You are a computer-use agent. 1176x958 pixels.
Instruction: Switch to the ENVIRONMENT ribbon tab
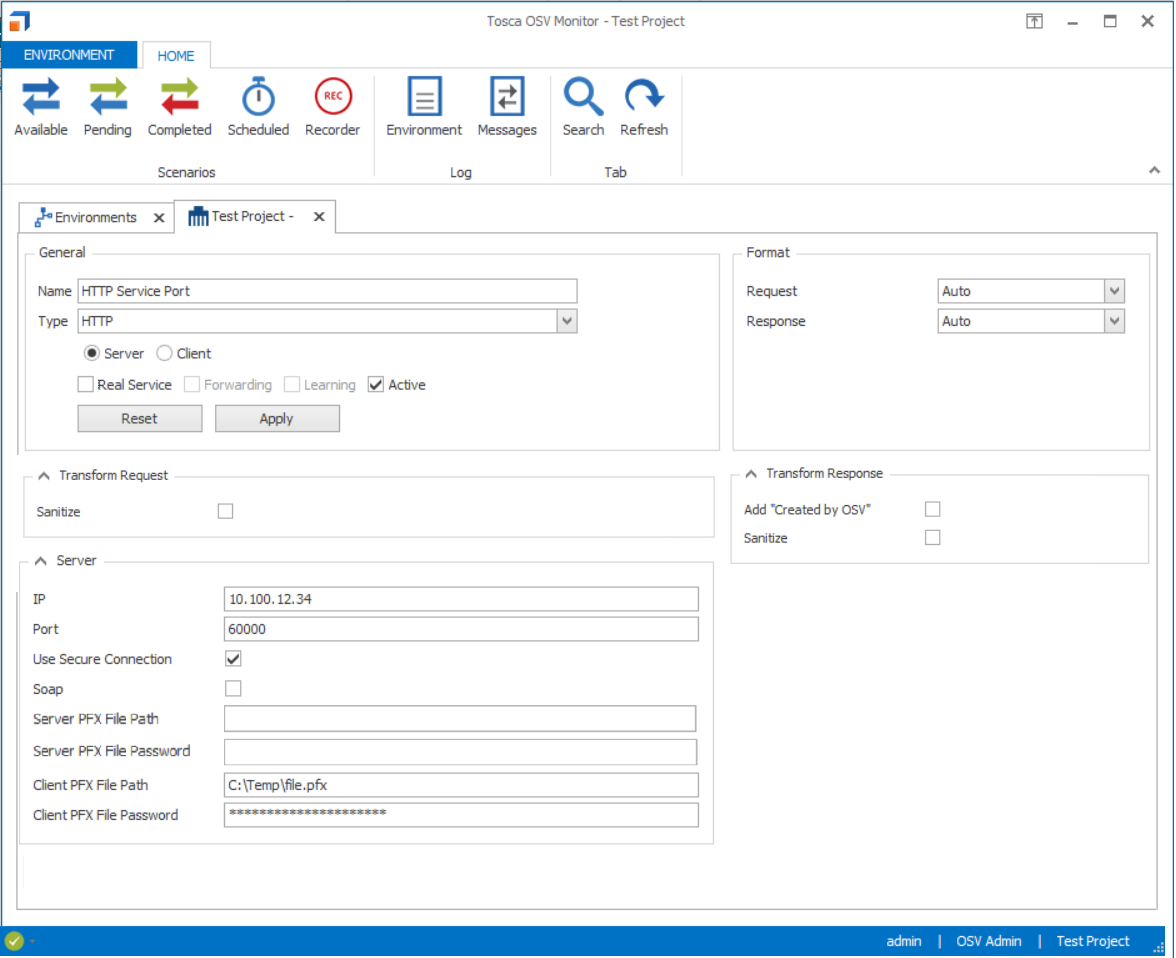coord(69,55)
